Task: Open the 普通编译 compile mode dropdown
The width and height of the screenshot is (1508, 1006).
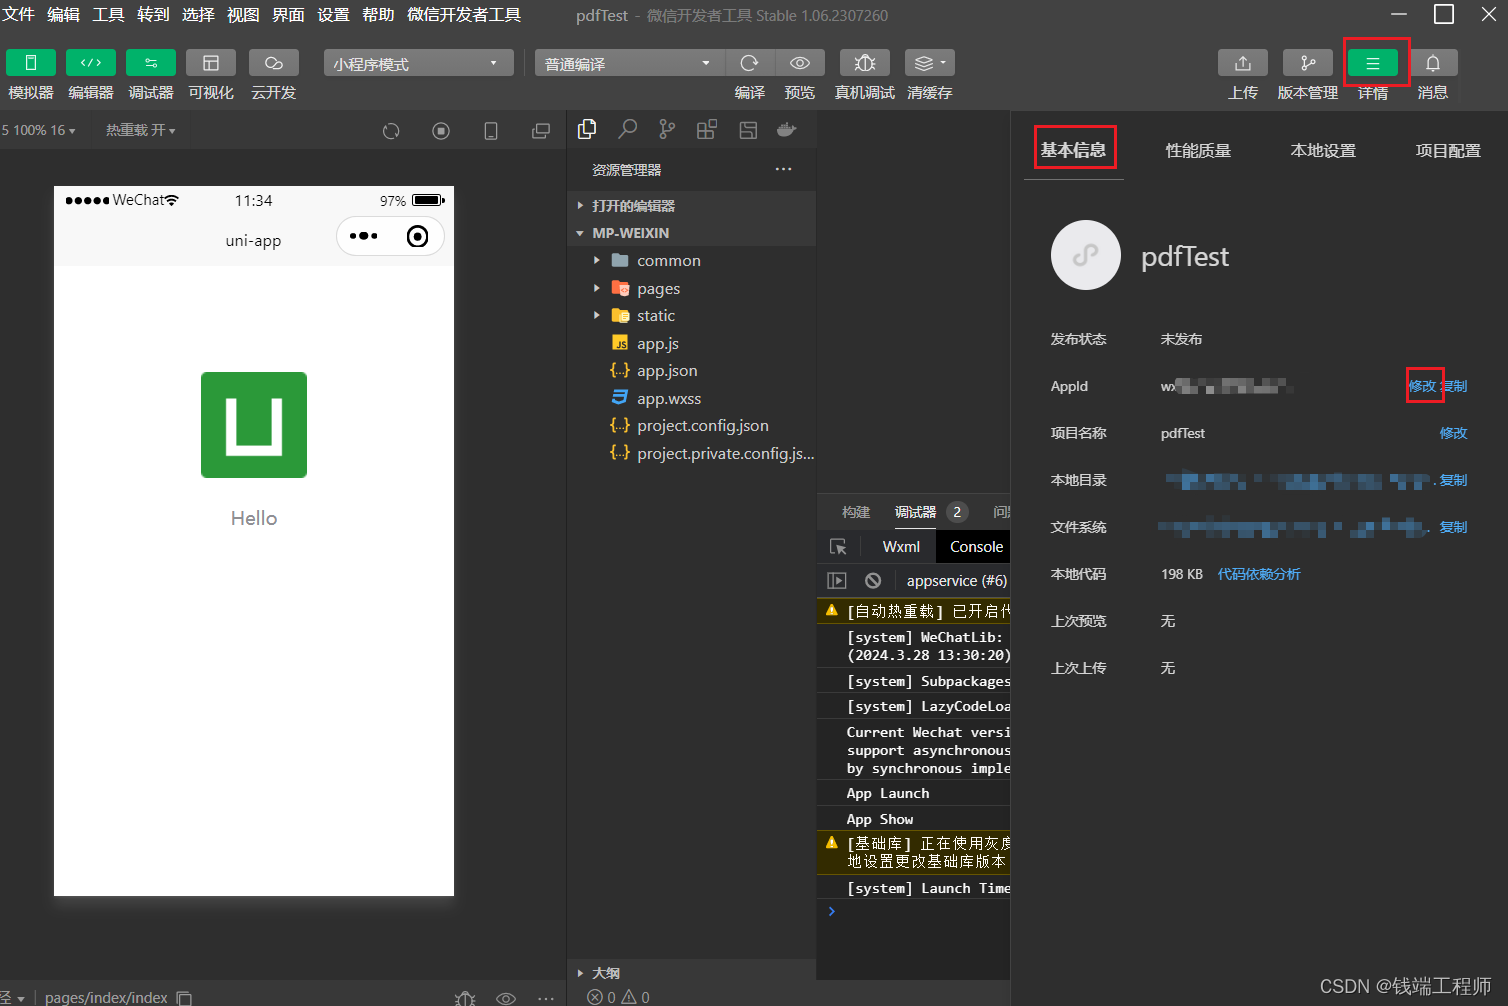Action: 629,63
